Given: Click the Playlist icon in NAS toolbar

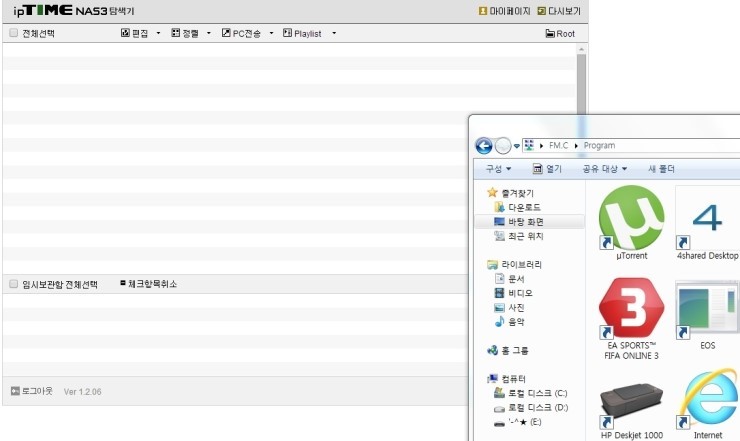Looking at the screenshot, I should click(287, 33).
